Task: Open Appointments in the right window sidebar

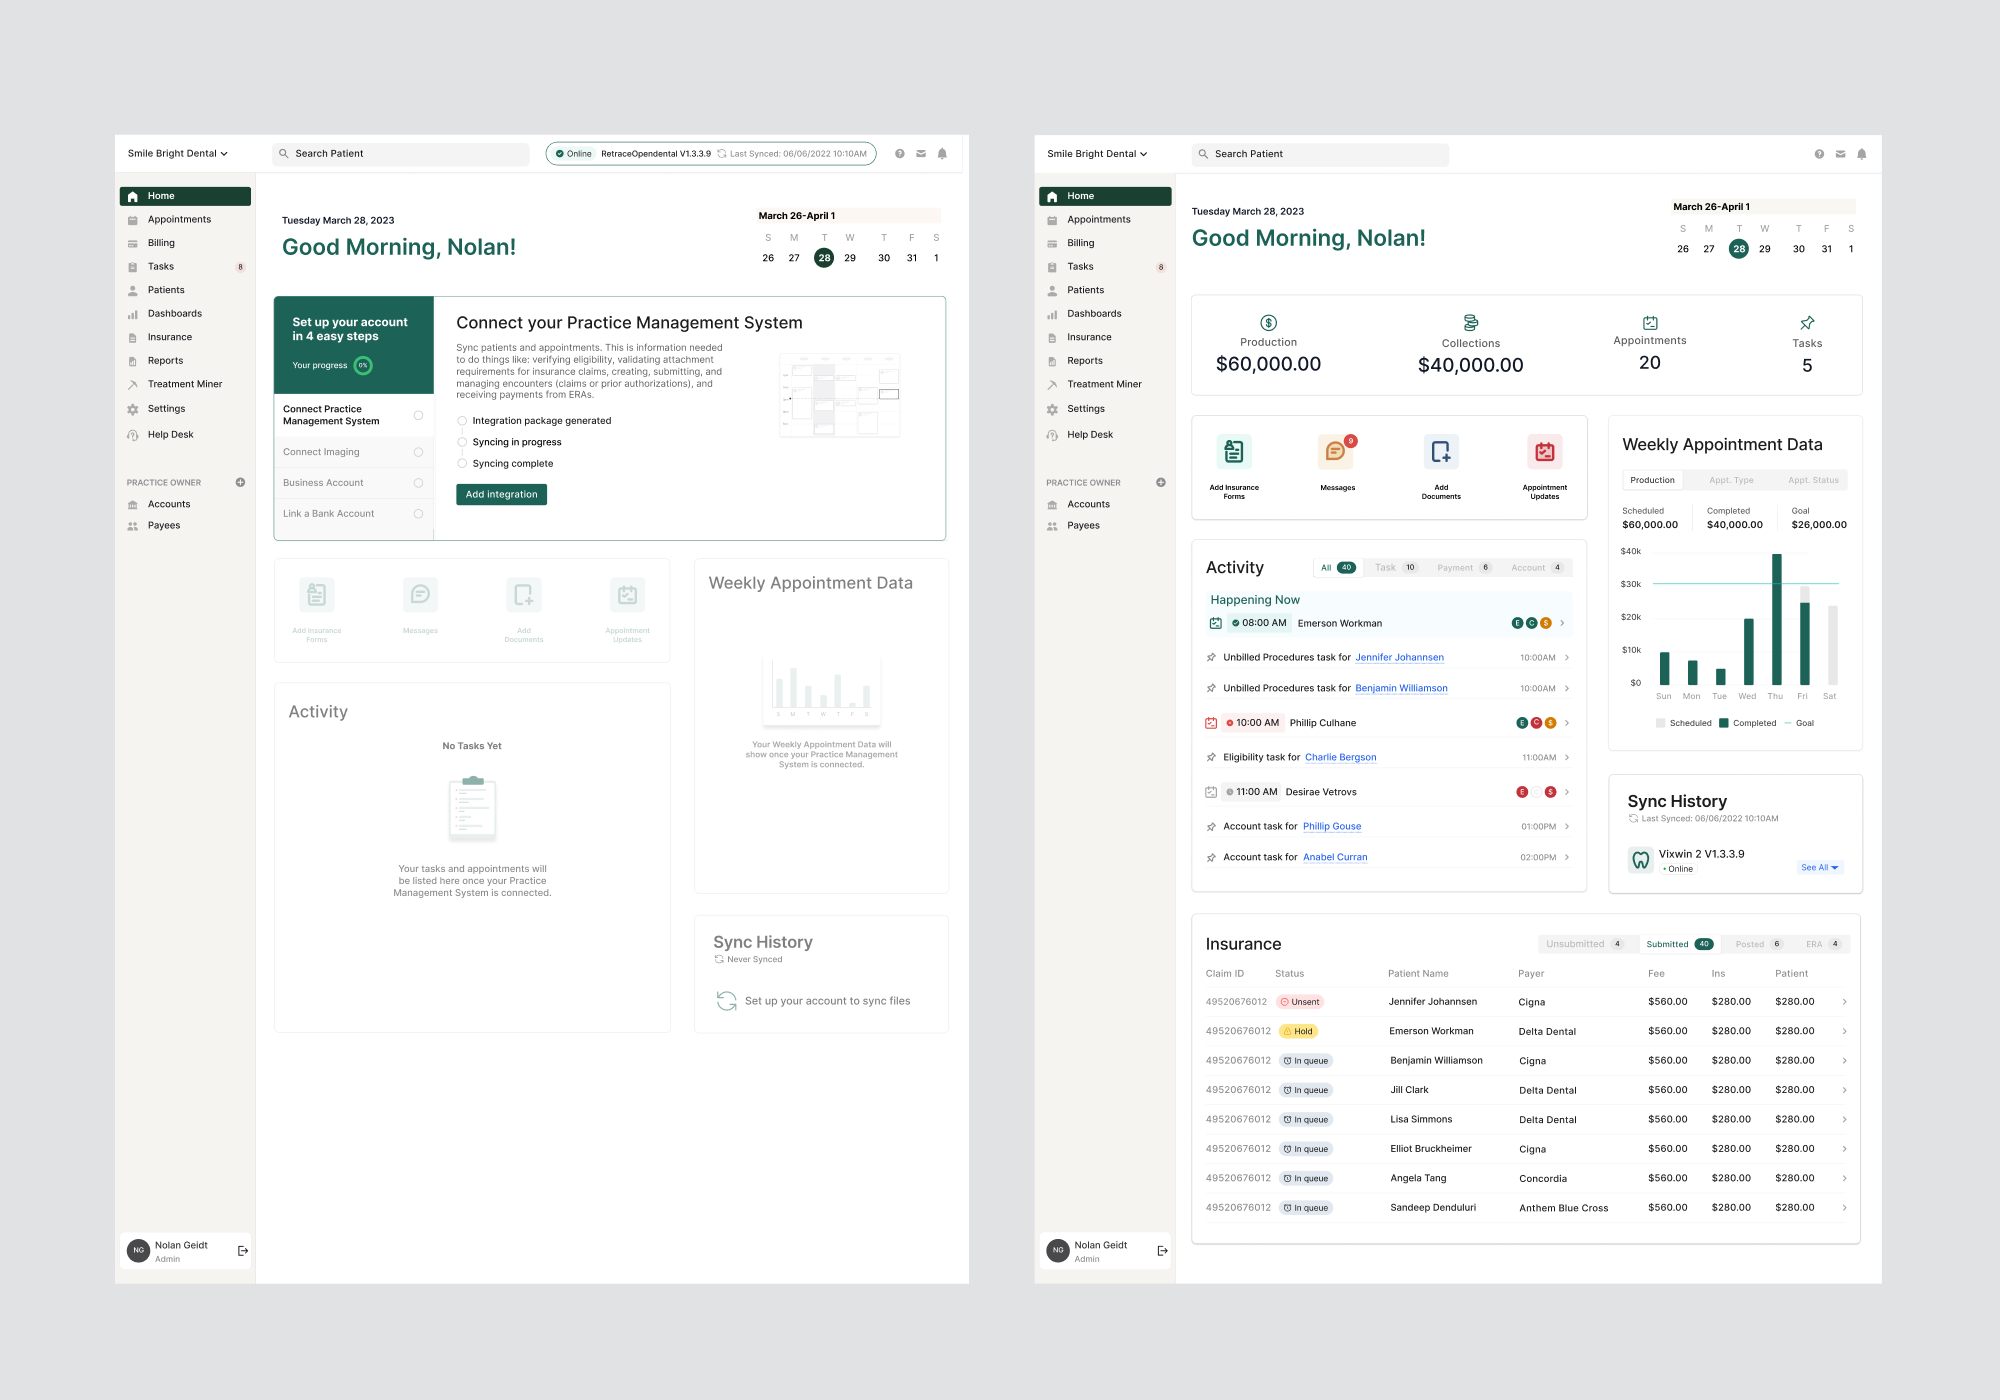Action: point(1104,220)
